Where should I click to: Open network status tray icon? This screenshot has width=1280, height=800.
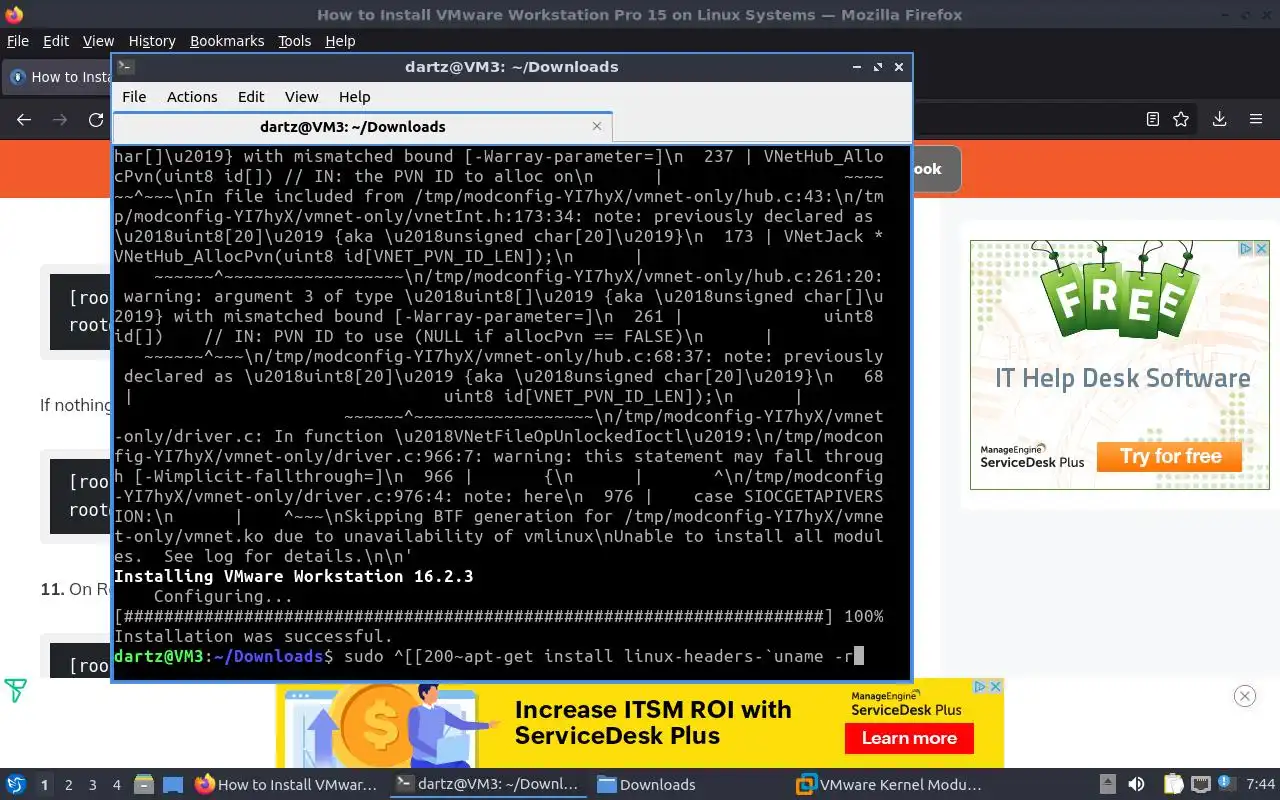[1200, 784]
